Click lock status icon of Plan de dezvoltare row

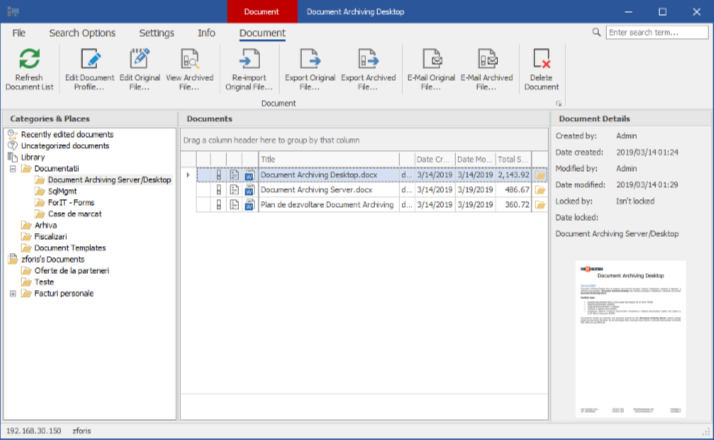[219, 205]
